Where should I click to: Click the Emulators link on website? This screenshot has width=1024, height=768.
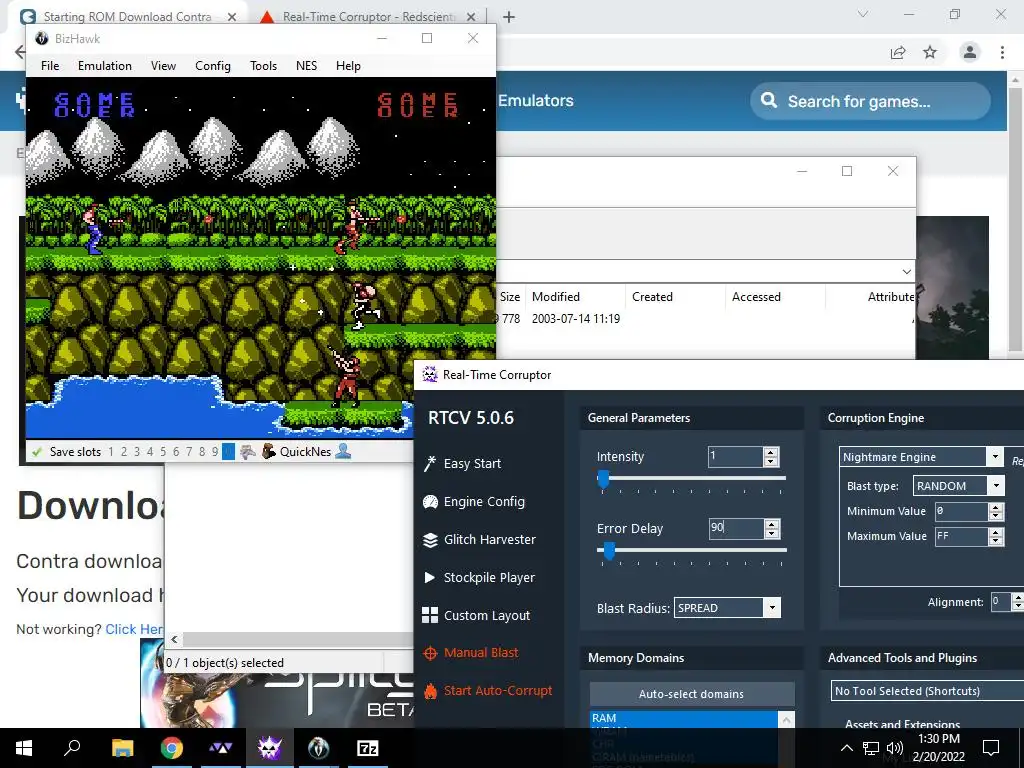click(536, 101)
